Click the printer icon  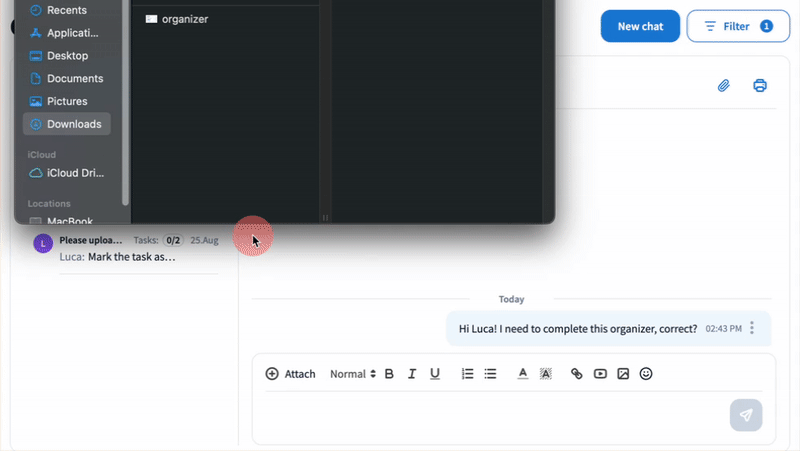pyautogui.click(x=760, y=86)
